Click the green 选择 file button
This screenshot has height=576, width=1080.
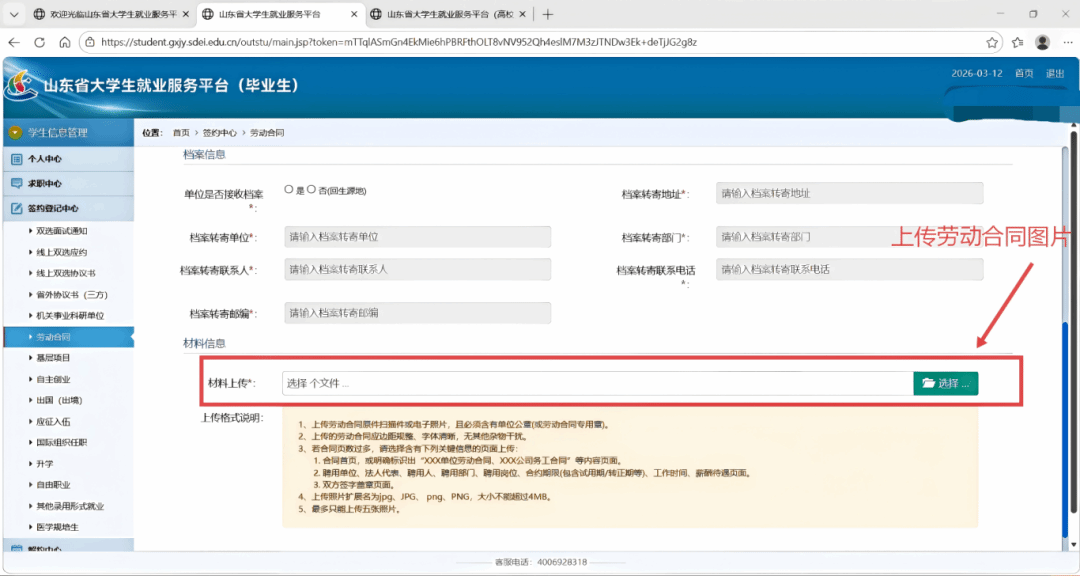click(945, 384)
